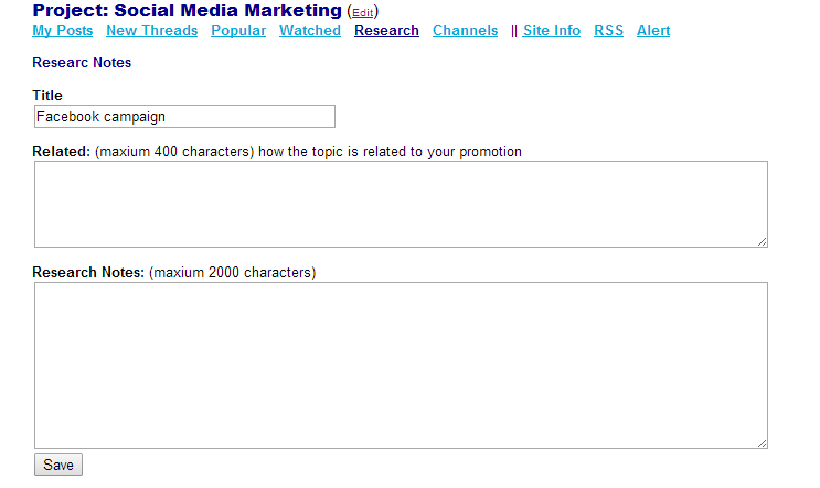Open Site Info page
The image size is (820, 488).
pyautogui.click(x=552, y=30)
